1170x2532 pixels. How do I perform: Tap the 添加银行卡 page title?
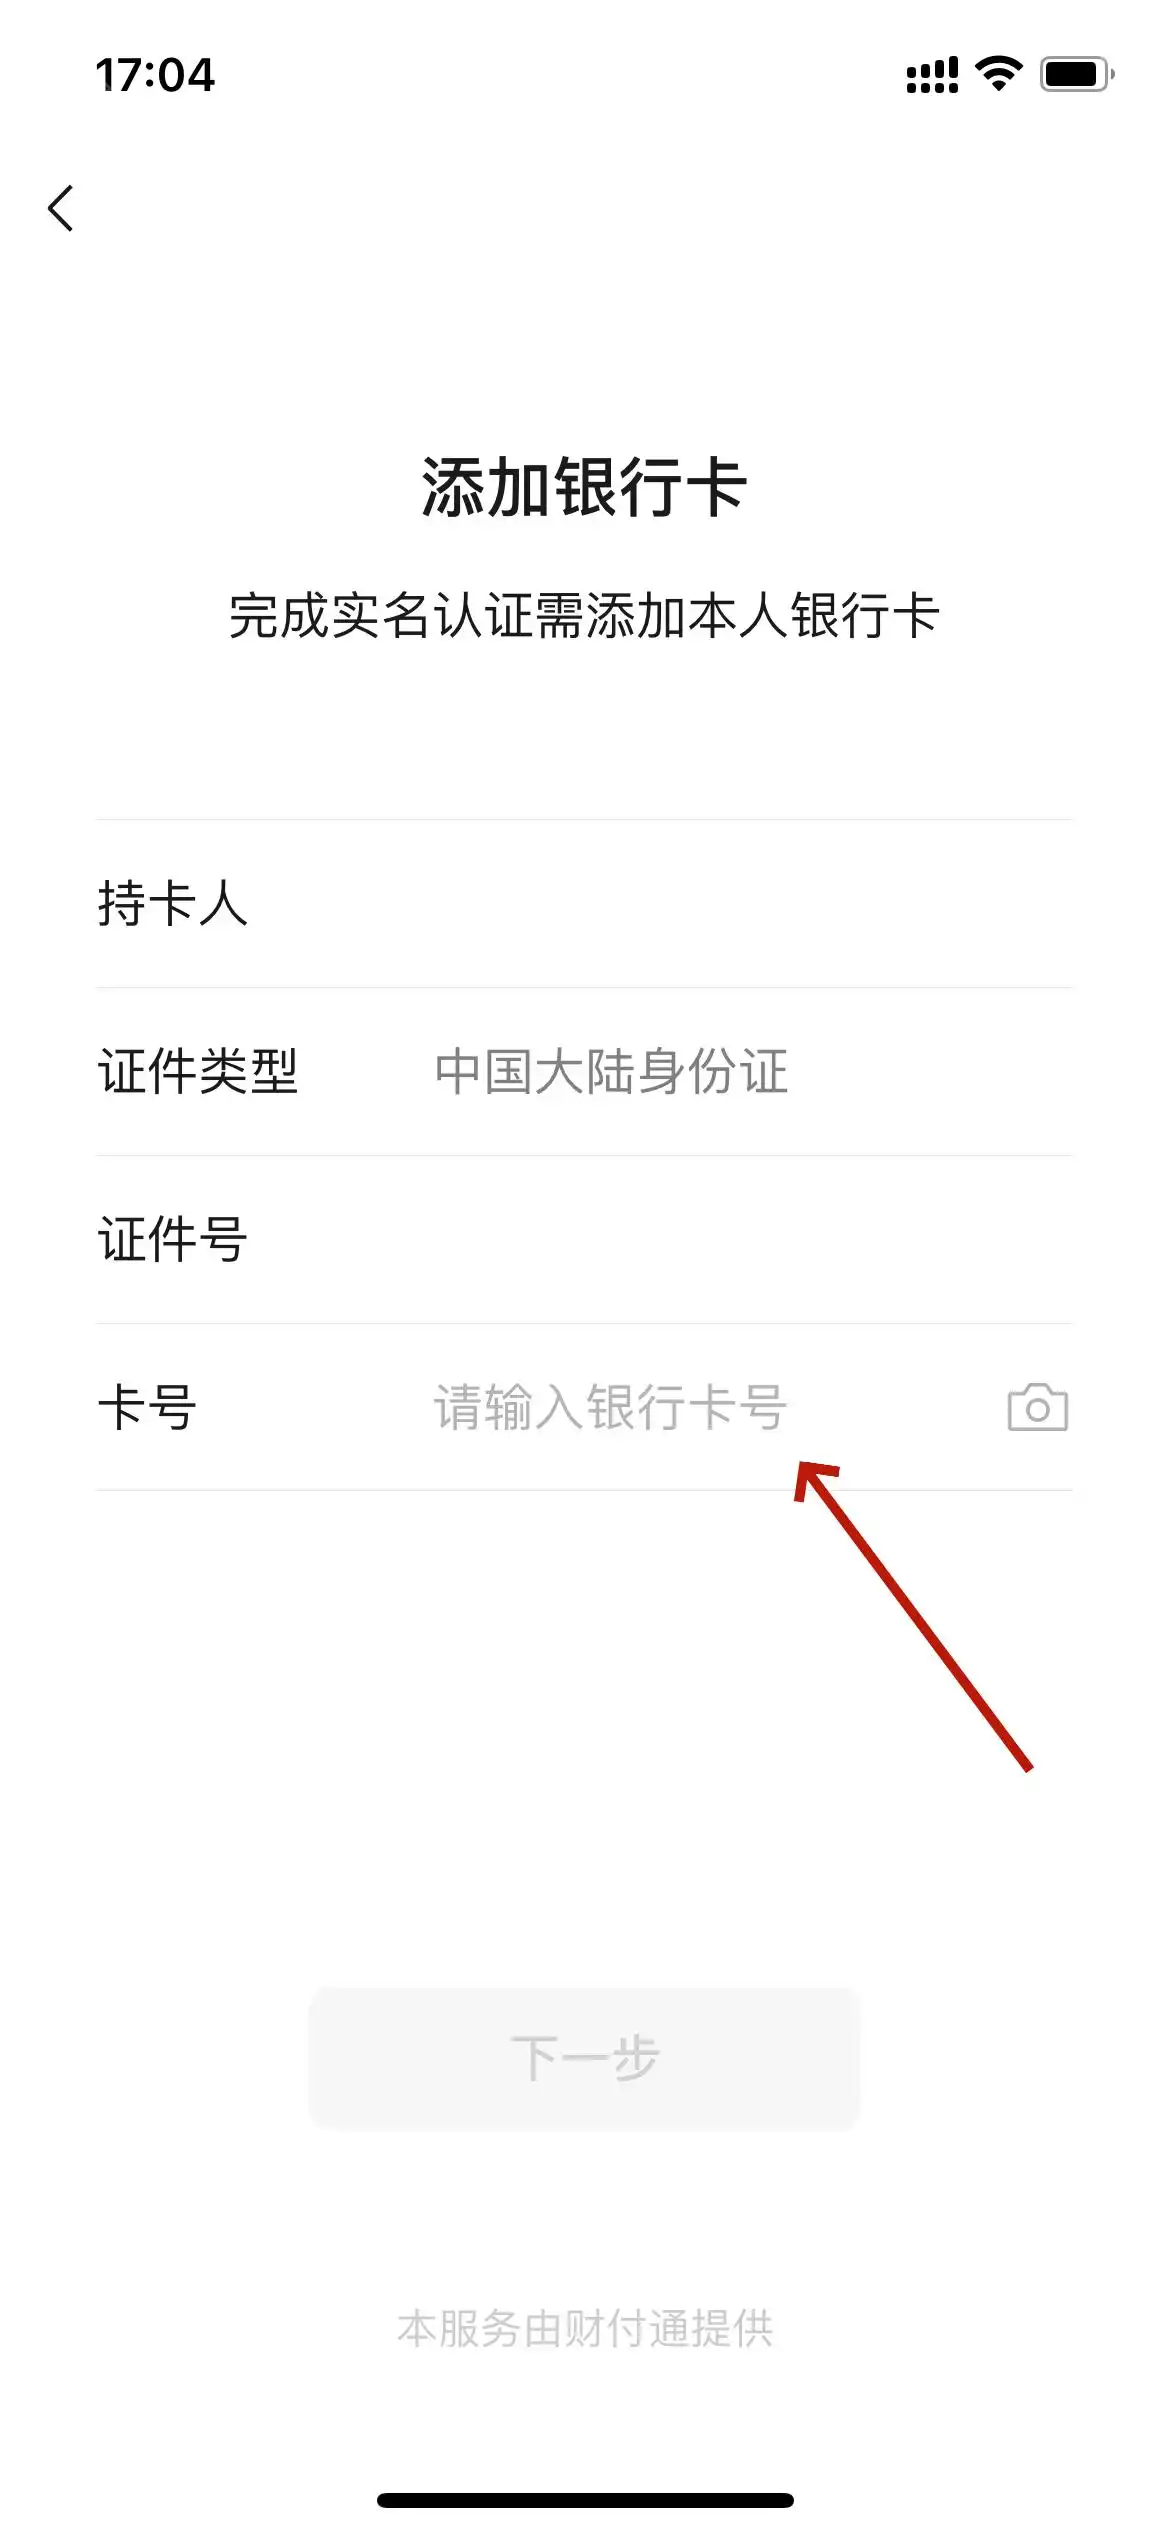[584, 487]
